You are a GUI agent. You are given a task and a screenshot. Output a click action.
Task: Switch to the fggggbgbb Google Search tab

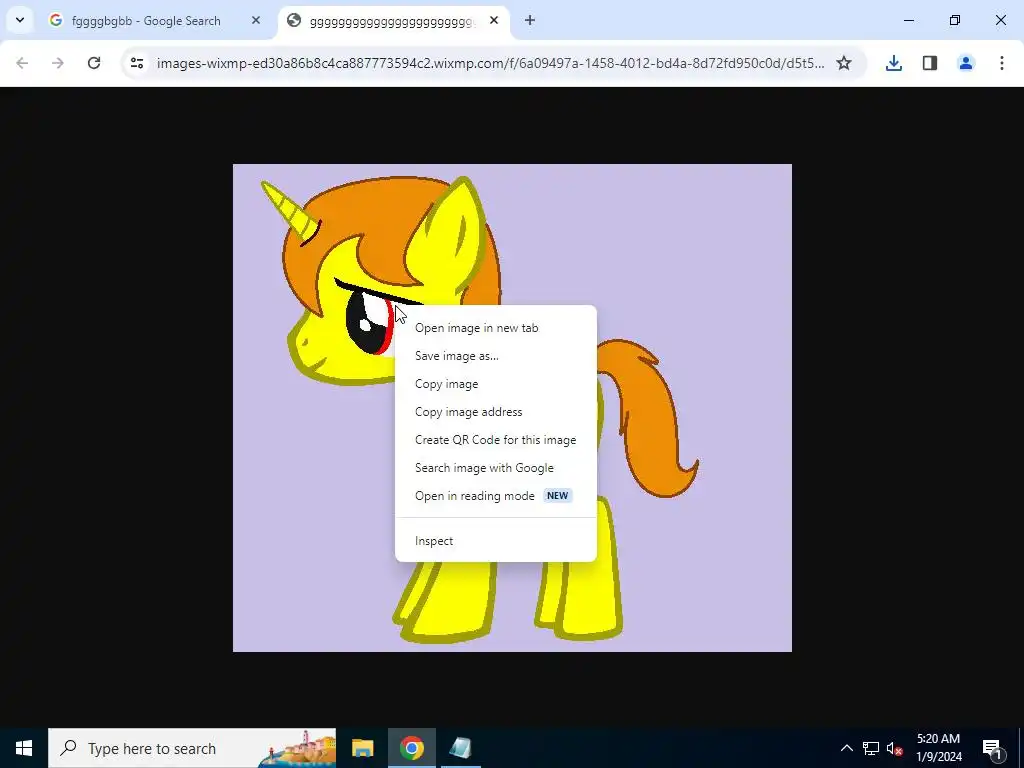point(146,21)
